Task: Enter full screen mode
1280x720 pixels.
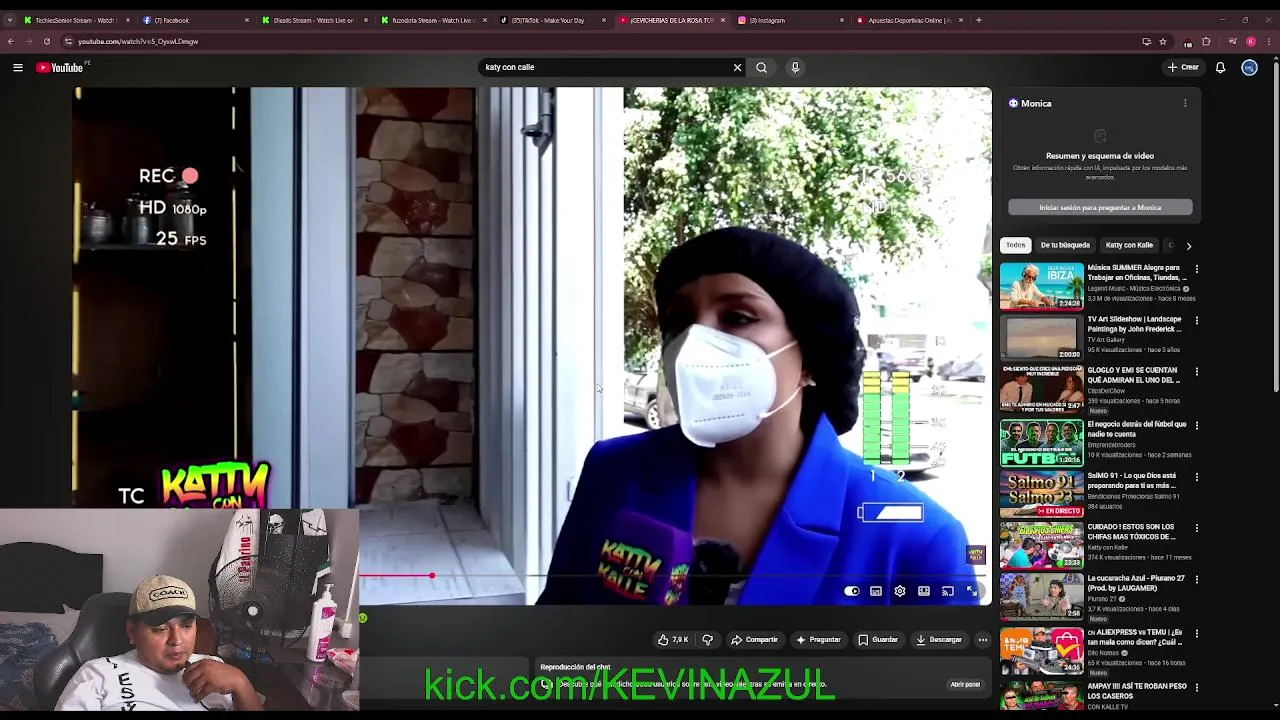Action: (971, 591)
